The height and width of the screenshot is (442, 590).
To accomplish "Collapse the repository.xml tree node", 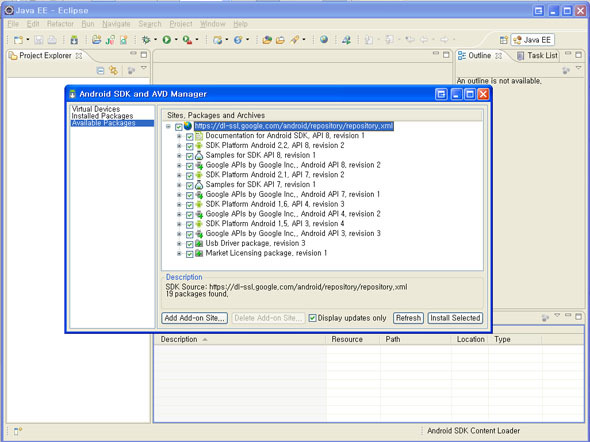I will (x=169, y=126).
